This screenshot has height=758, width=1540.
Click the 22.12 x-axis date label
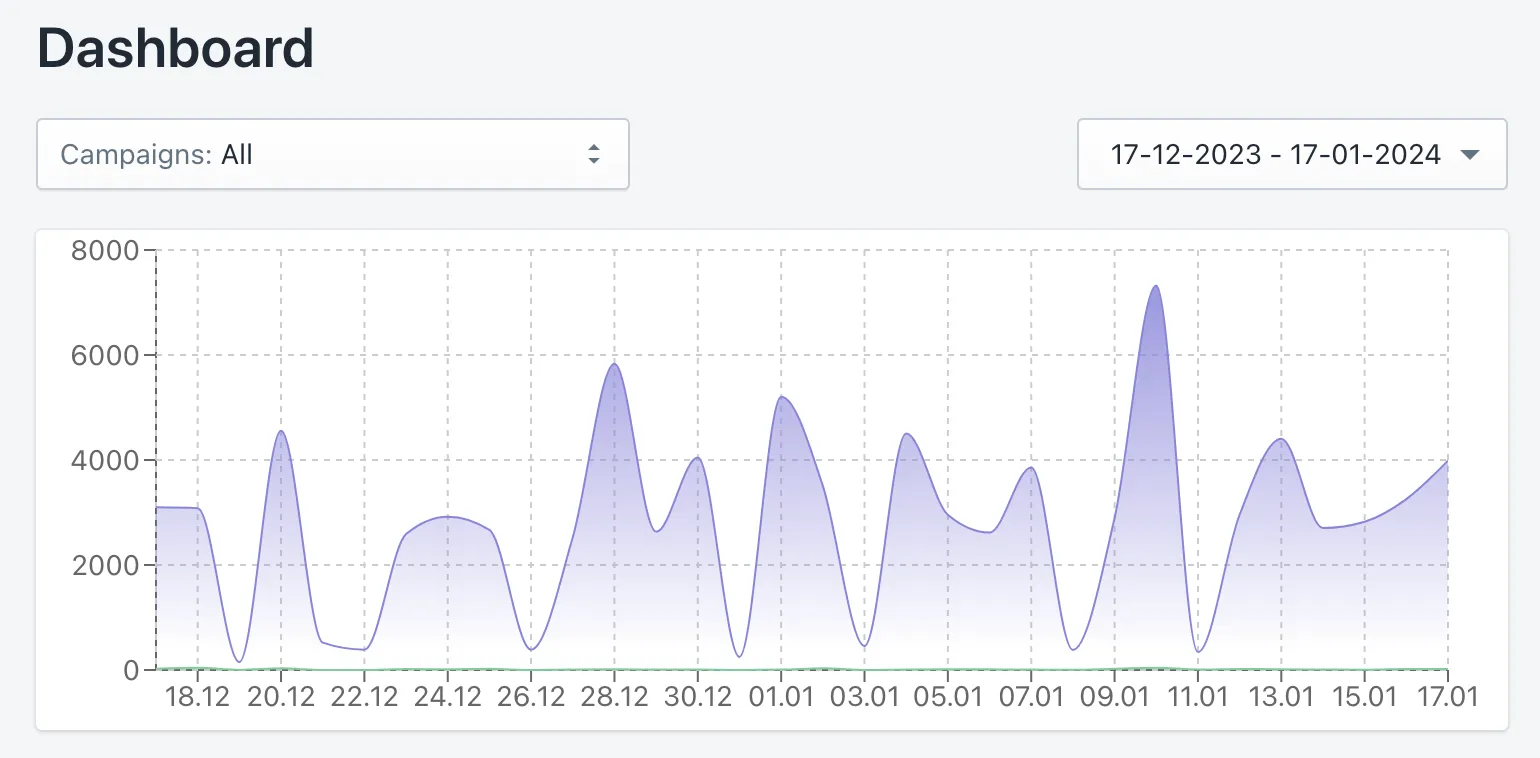[364, 695]
